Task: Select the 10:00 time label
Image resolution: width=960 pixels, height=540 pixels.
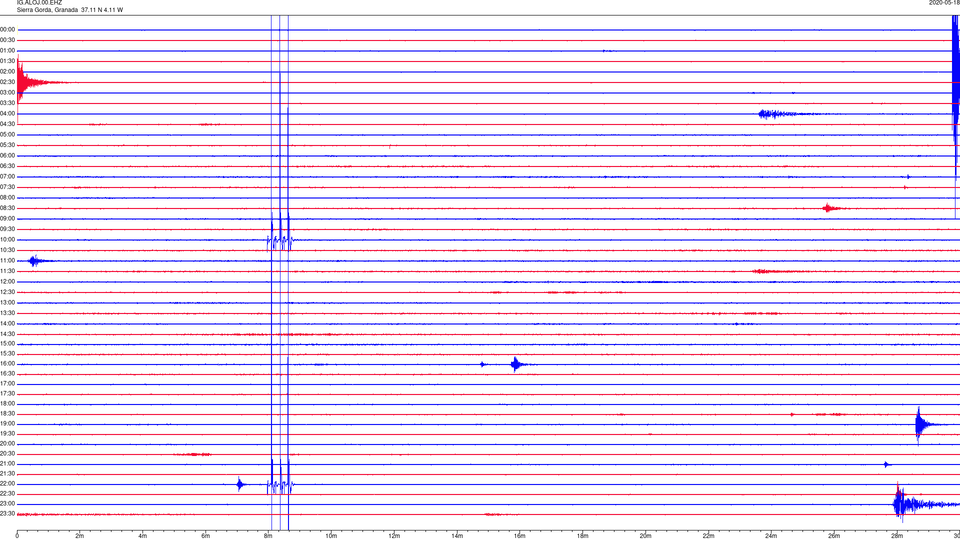Action: (x=8, y=239)
